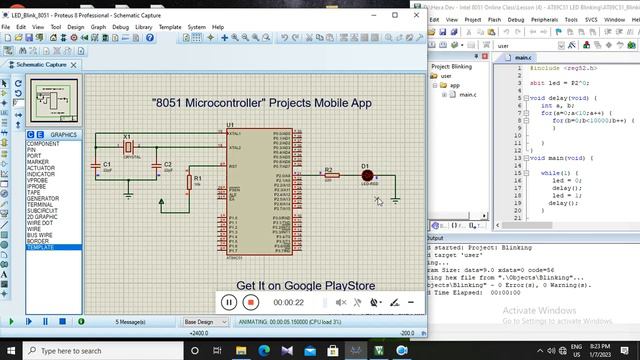The image size is (640, 360).
Task: Select WIRE DOT in the GRAPHICS list
Action: pyautogui.click(x=40, y=223)
